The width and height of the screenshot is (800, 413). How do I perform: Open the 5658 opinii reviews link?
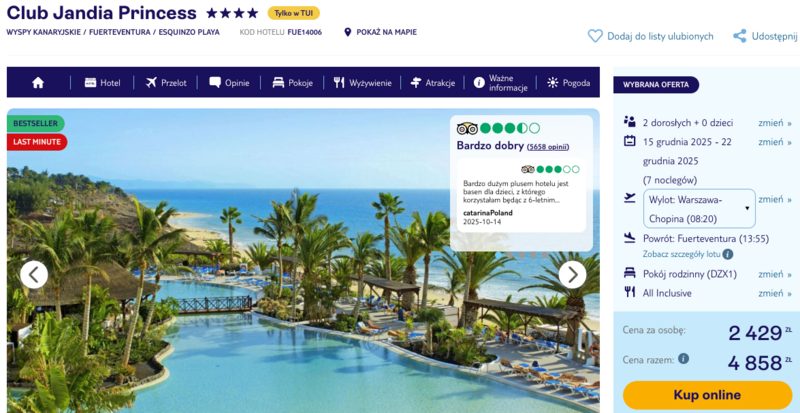coord(548,147)
